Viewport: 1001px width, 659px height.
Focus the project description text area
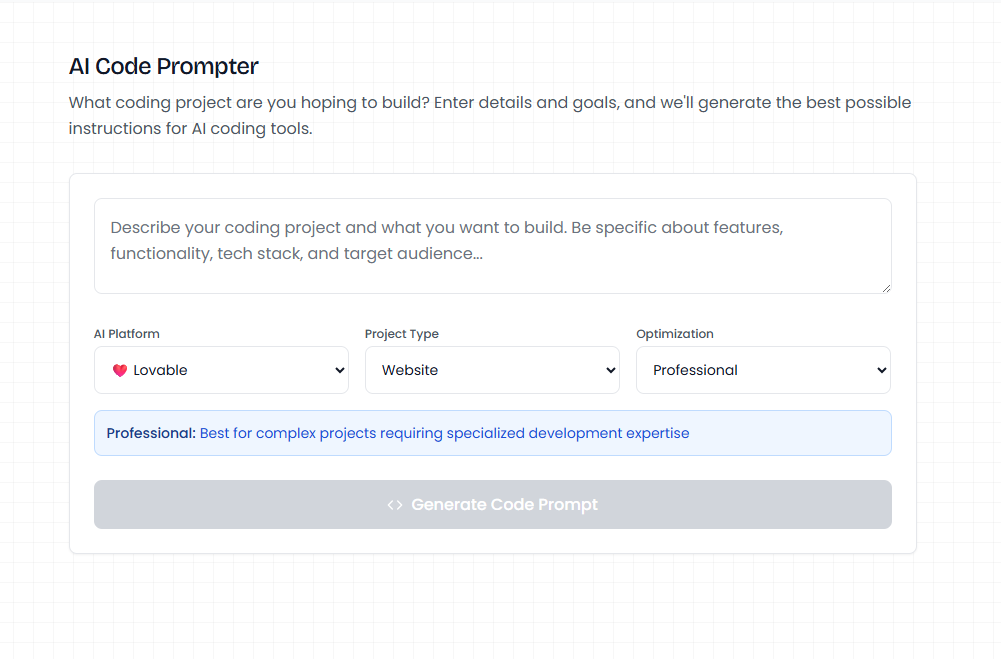pyautogui.click(x=492, y=245)
